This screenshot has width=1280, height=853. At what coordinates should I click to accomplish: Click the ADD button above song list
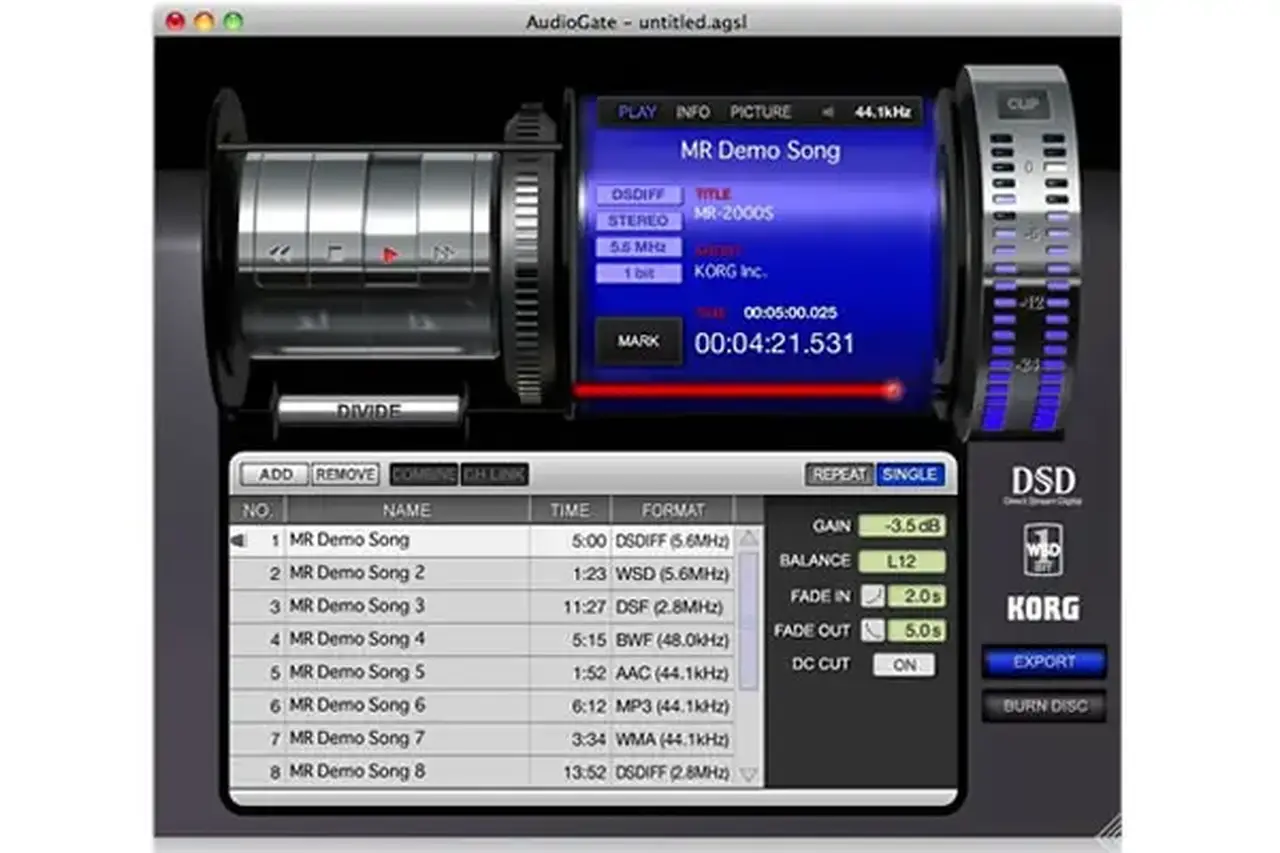[275, 474]
